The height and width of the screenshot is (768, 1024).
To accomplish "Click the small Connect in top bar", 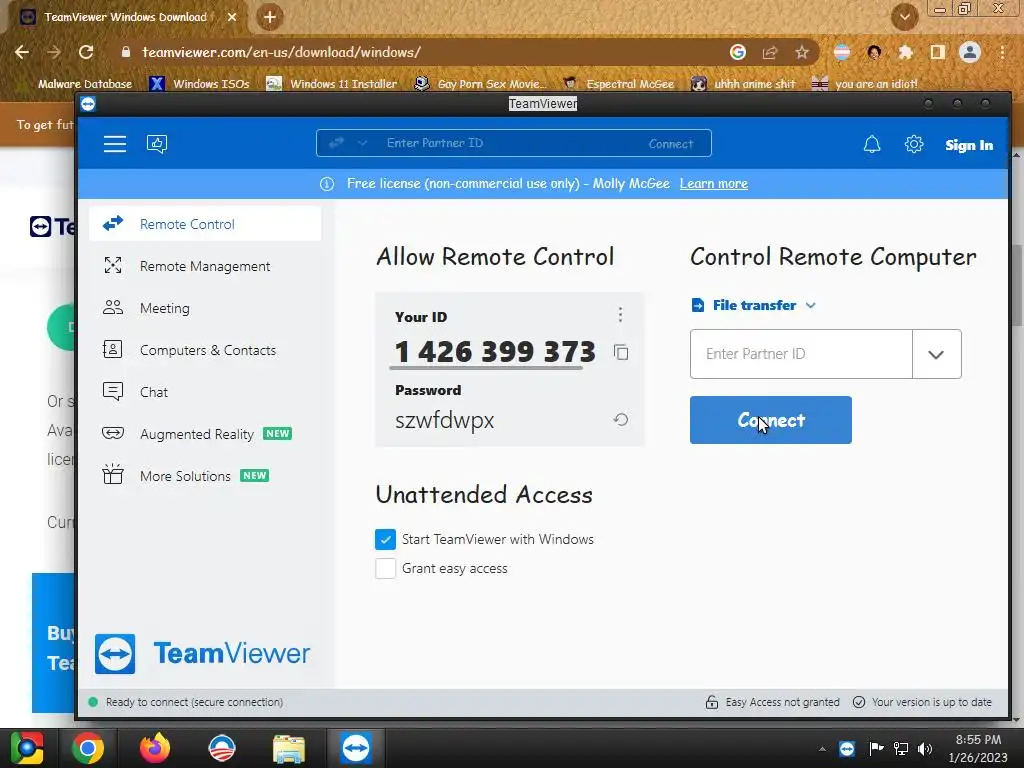I will (671, 144).
